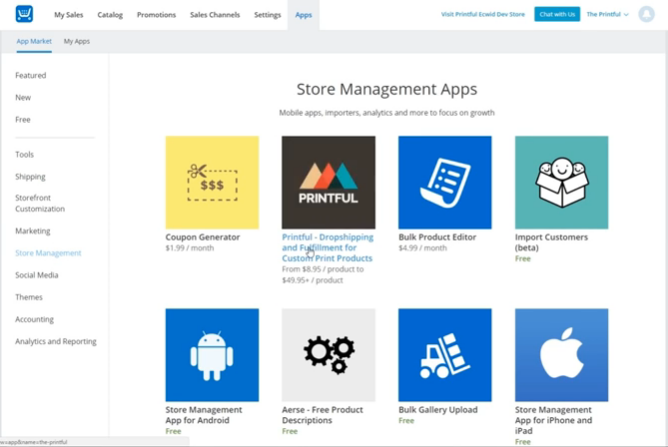The width and height of the screenshot is (668, 447).
Task: Open Storefront Customization category
Action: [40, 203]
